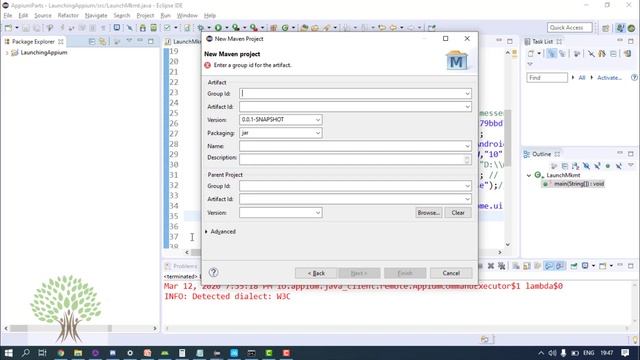Open Windows Start button
Viewport: 640px width, 360px height.
pos(8,353)
